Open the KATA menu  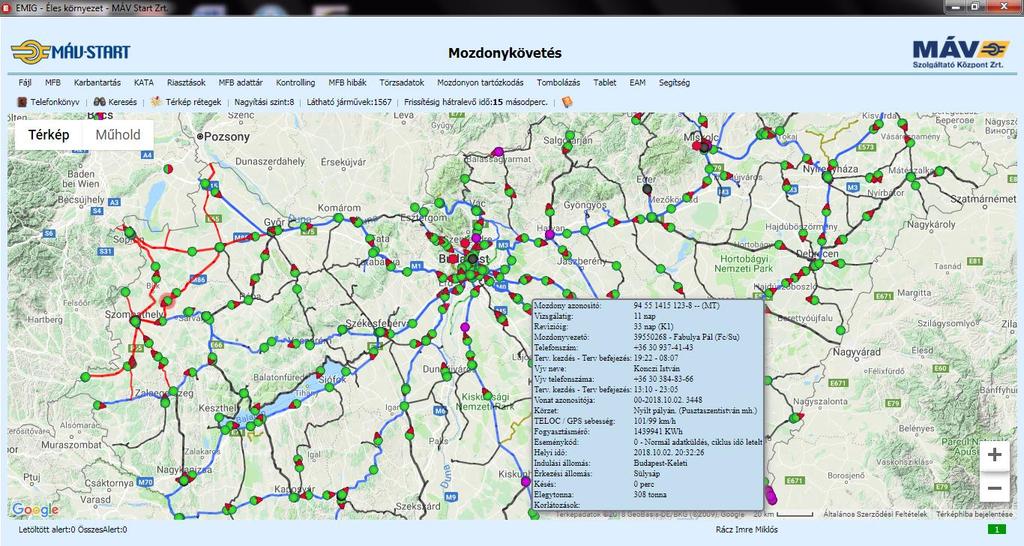point(144,83)
